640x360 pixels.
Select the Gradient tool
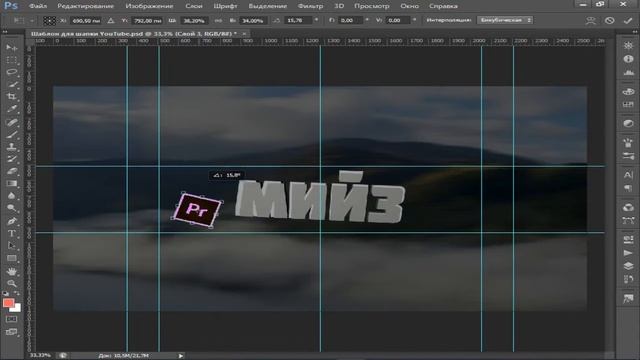click(x=11, y=184)
